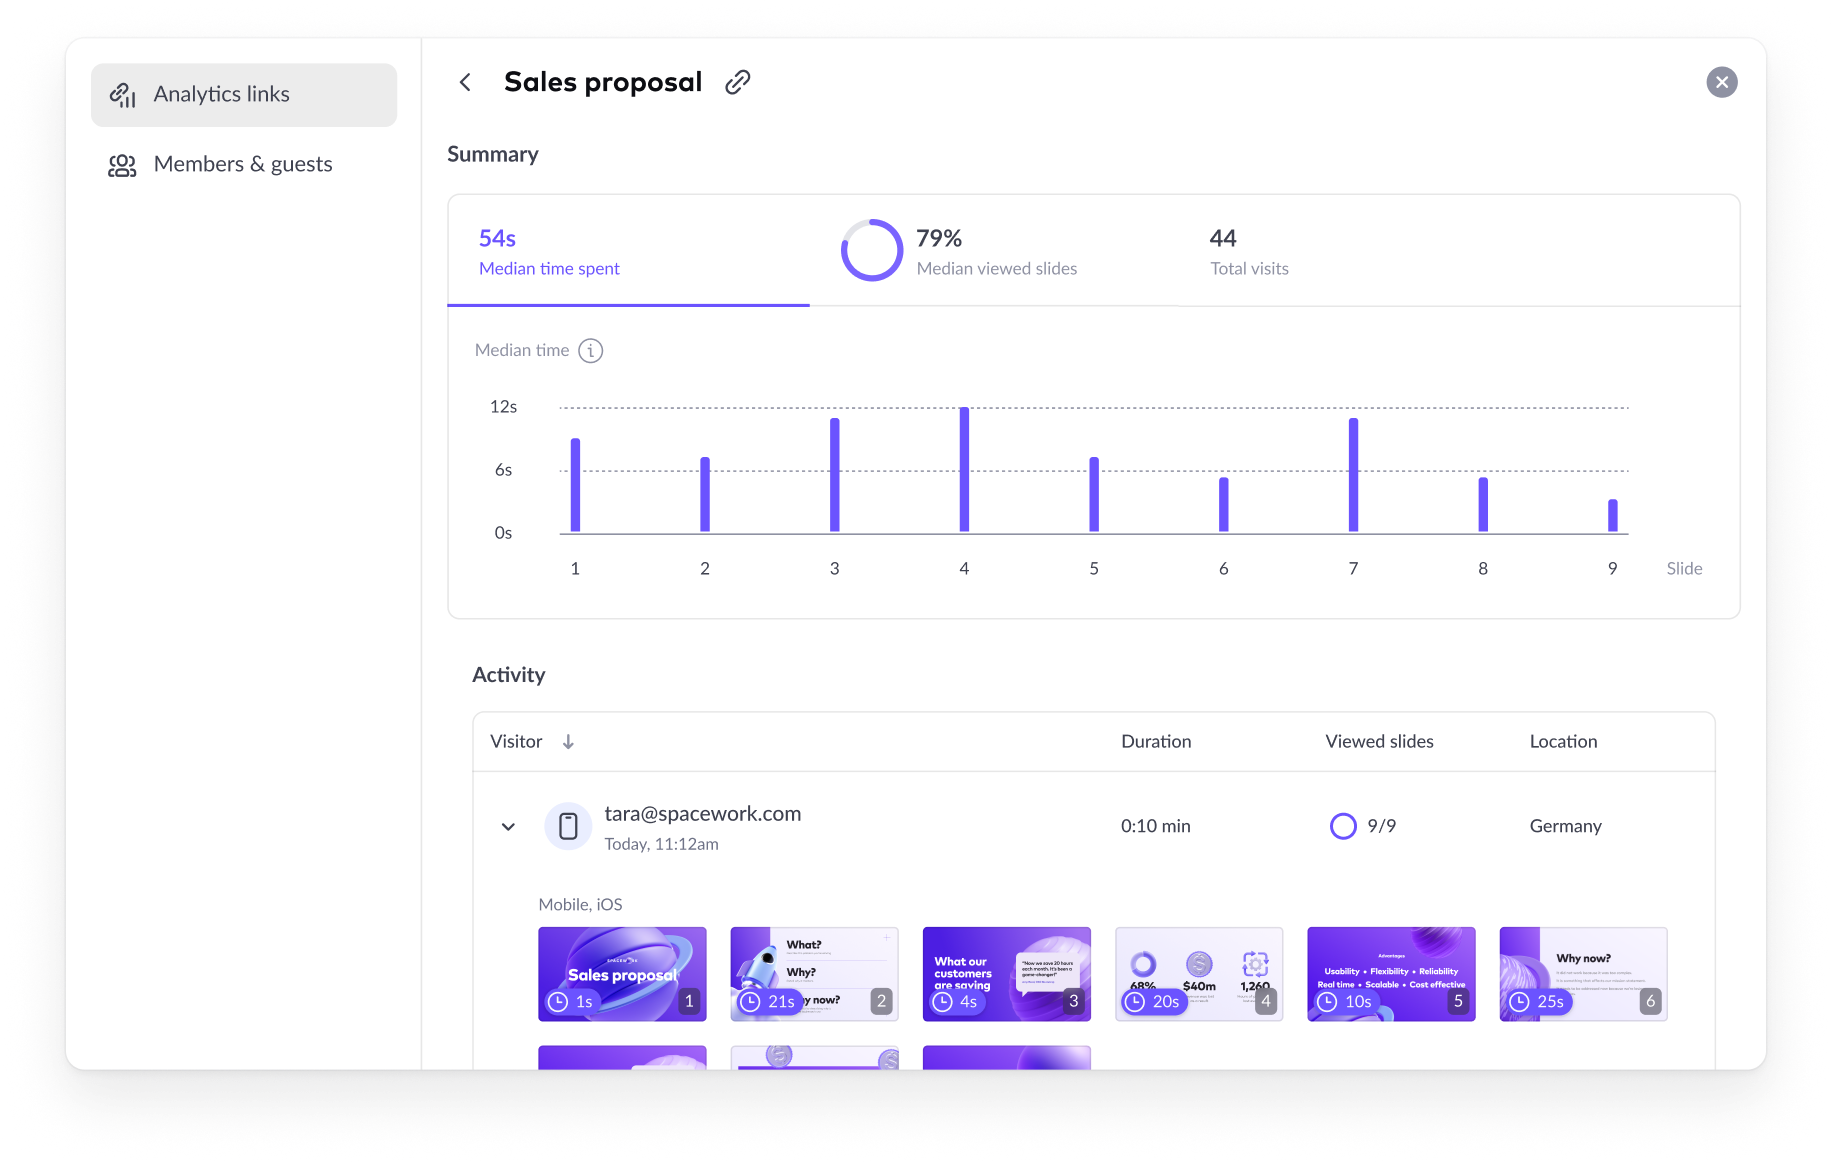Click the Mobile, iOS device label

(580, 905)
